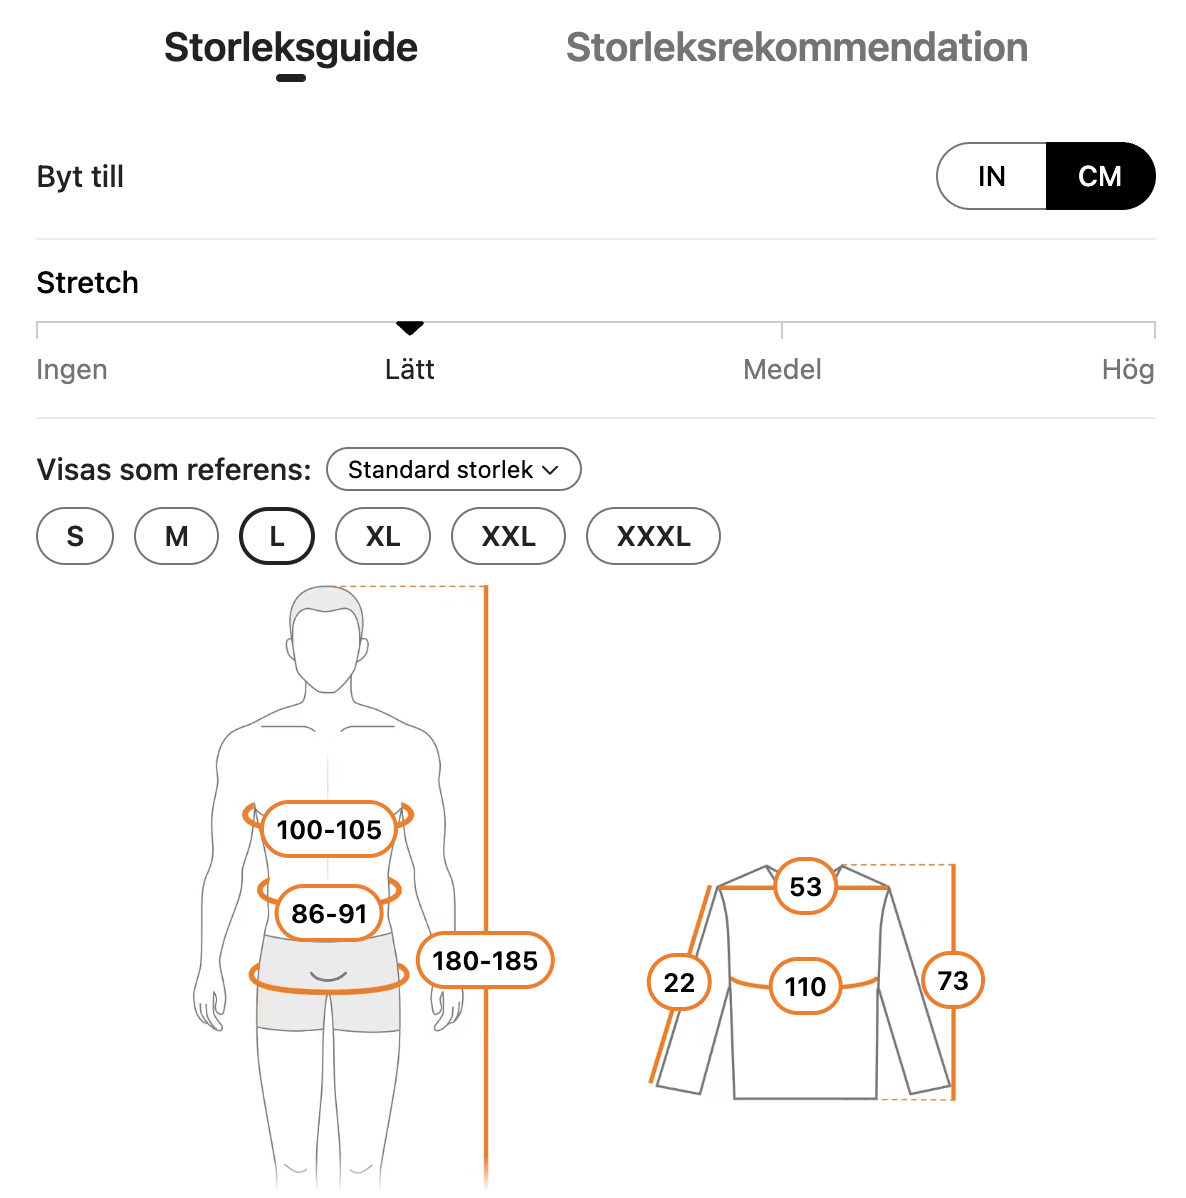The width and height of the screenshot is (1186, 1198).
Task: Click the Lätt stretch slider marker
Action: (410, 329)
